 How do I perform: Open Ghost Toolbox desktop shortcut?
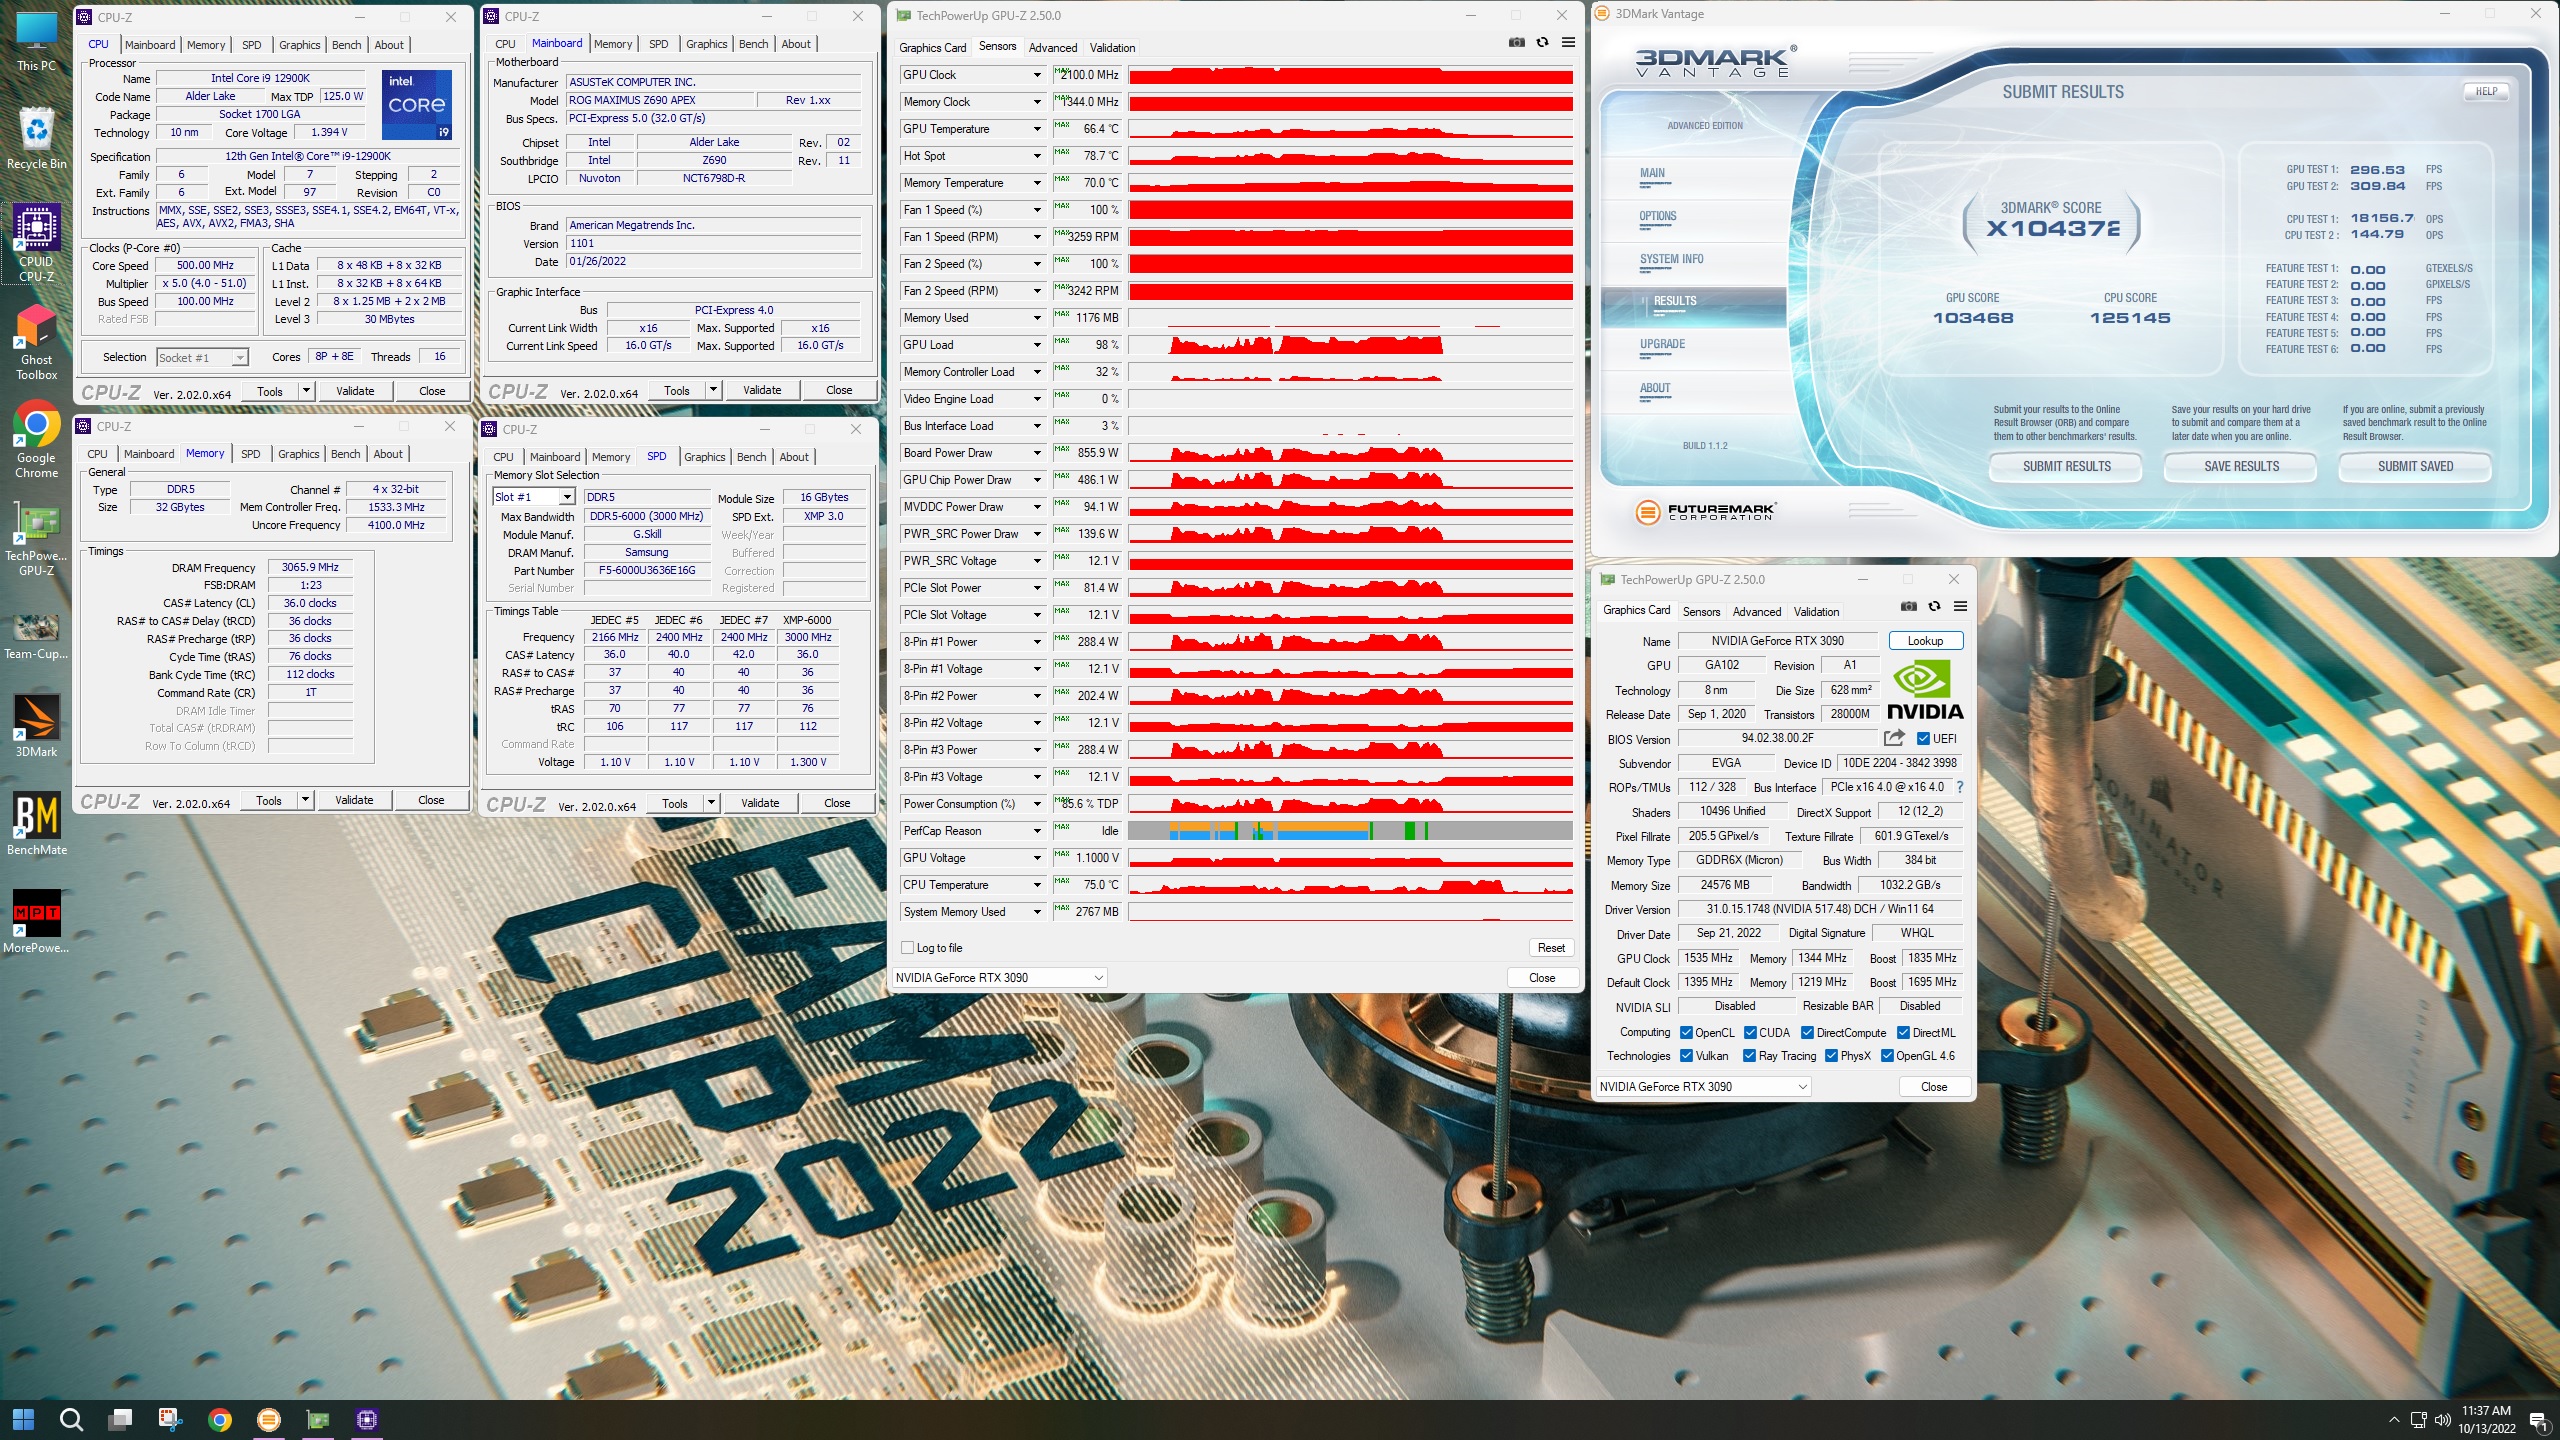[x=36, y=343]
